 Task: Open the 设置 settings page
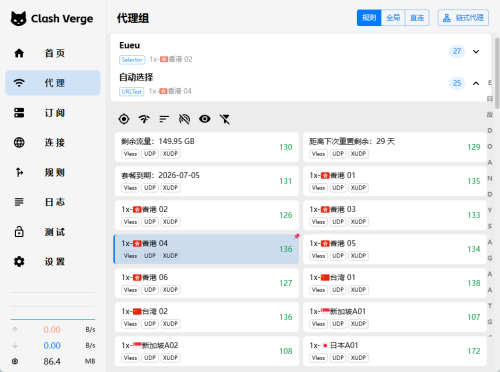pyautogui.click(x=53, y=262)
